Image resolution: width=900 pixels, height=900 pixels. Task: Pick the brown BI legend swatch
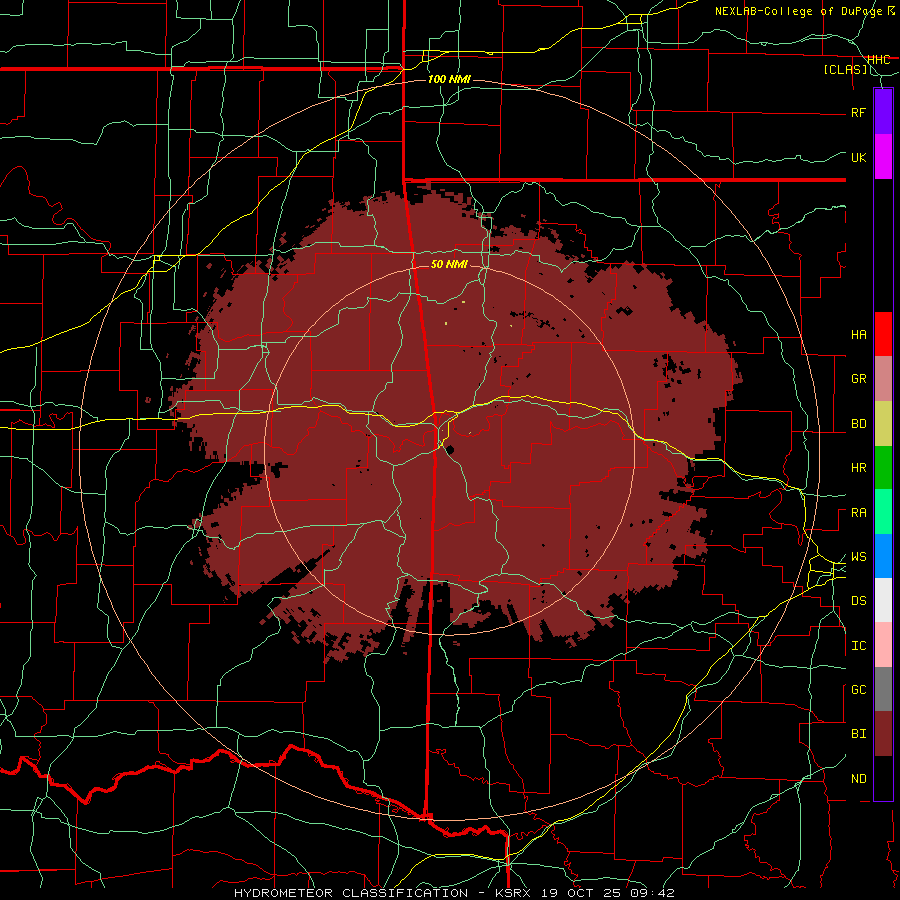pyautogui.click(x=883, y=734)
